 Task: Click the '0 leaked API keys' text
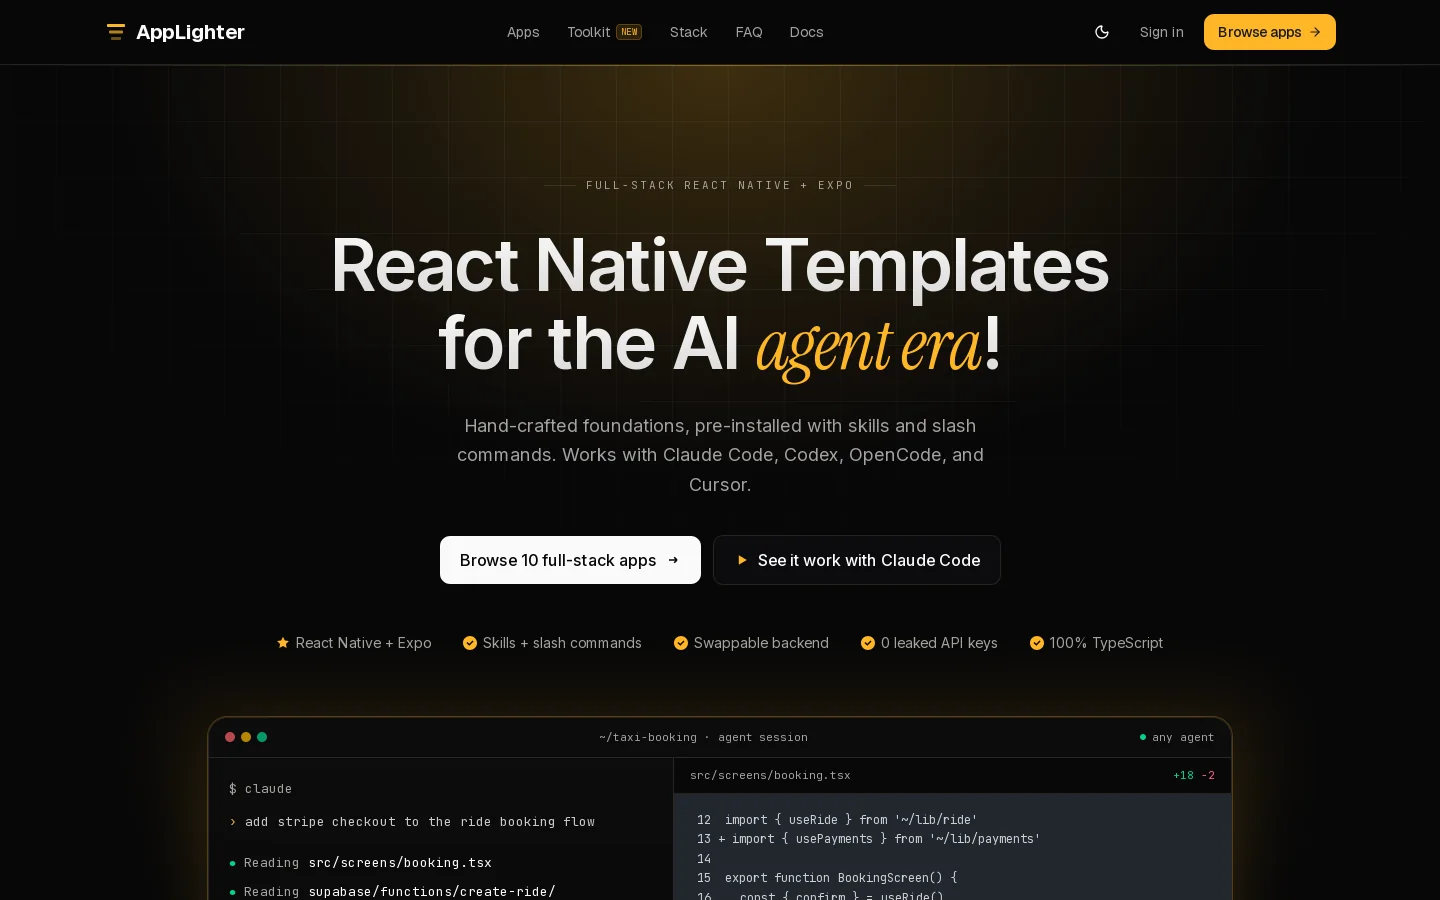[x=939, y=643]
